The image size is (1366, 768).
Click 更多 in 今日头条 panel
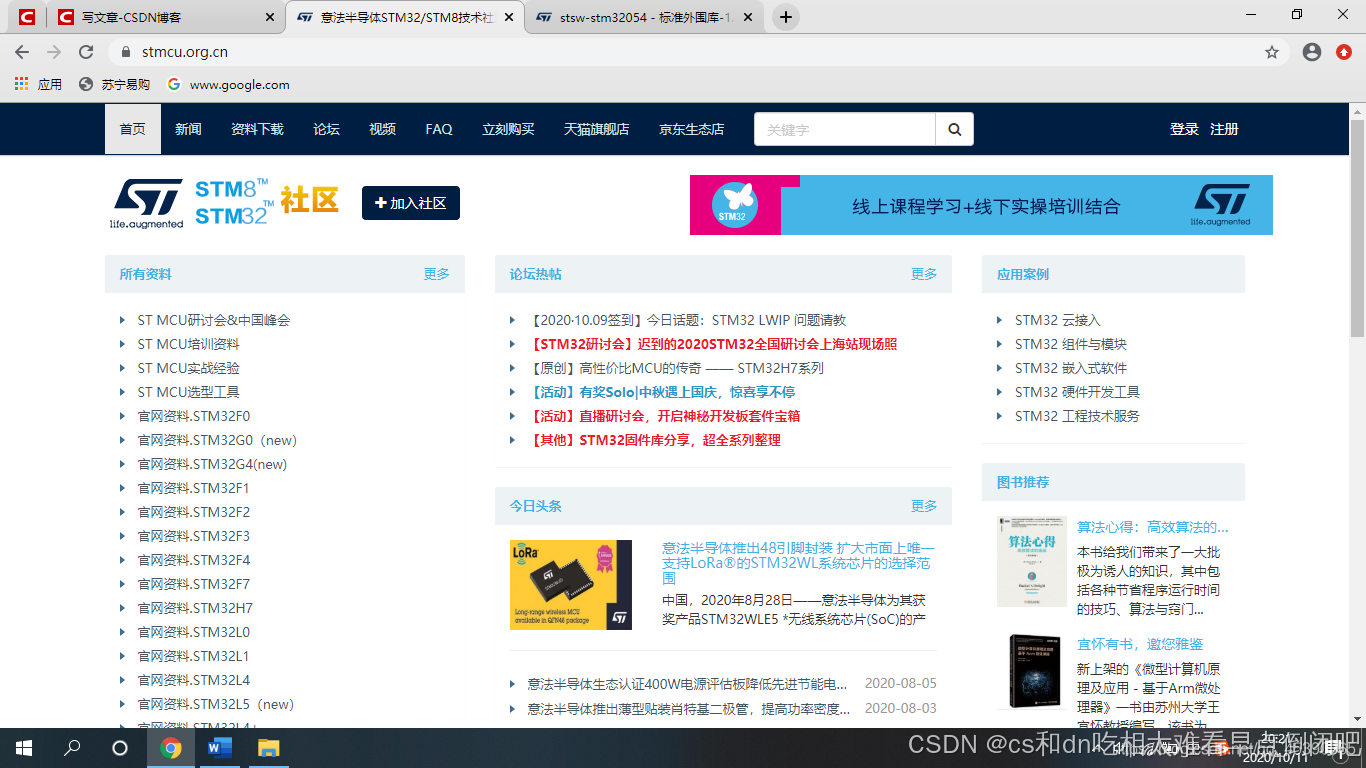pyautogui.click(x=924, y=506)
